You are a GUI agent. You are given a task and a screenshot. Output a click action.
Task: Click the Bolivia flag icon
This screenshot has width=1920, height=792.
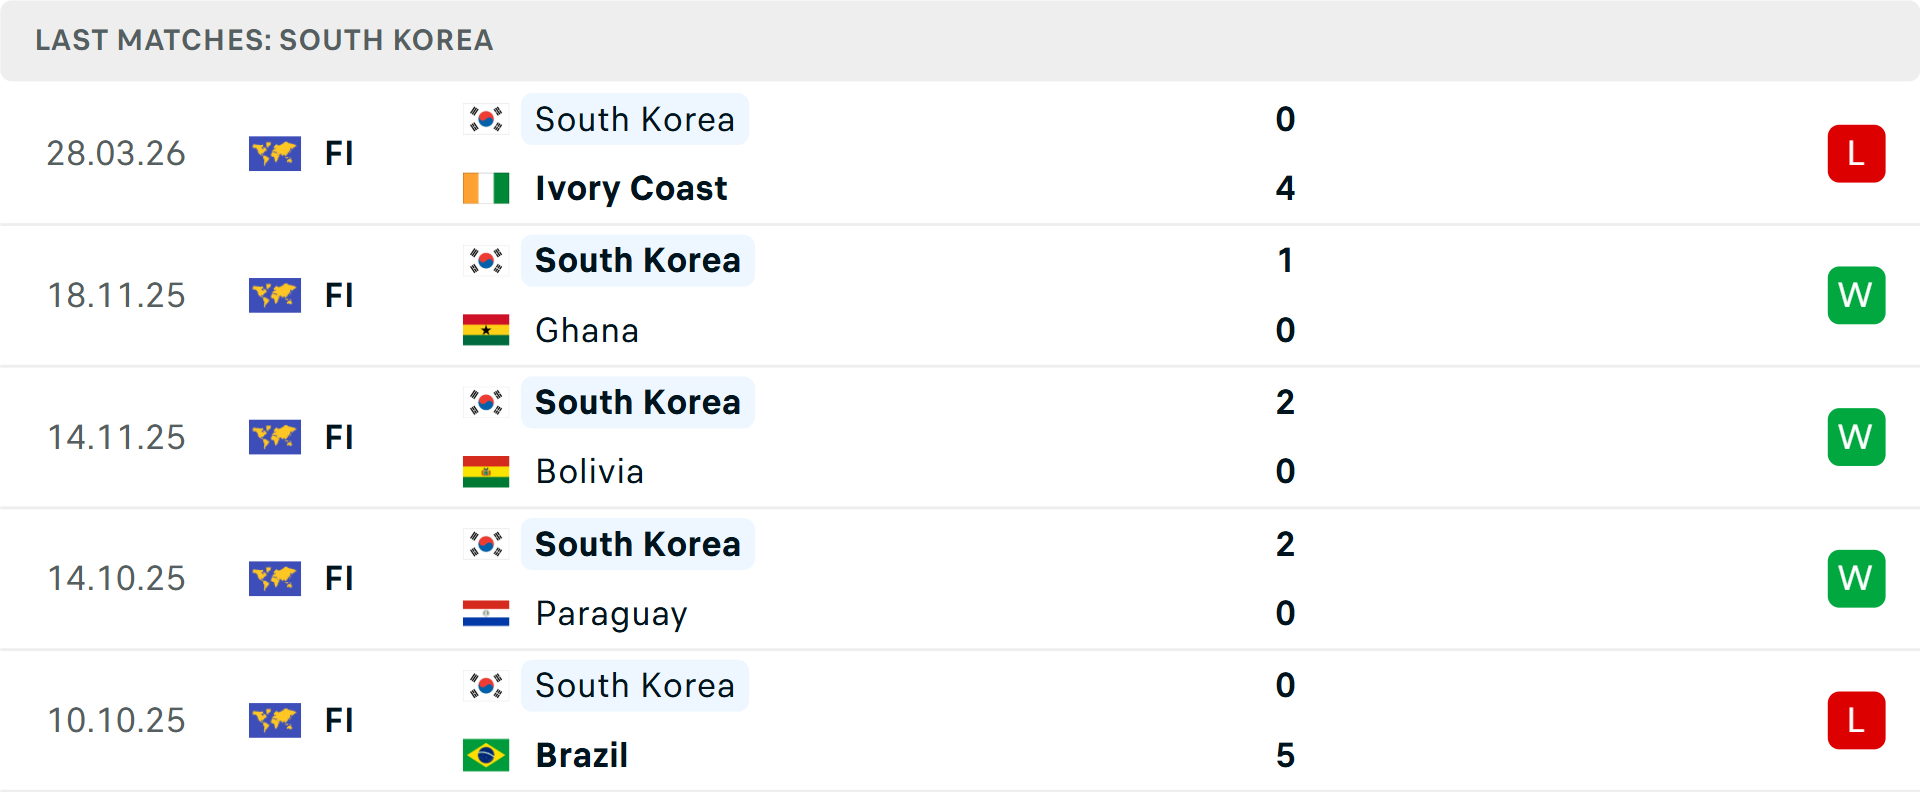[486, 471]
